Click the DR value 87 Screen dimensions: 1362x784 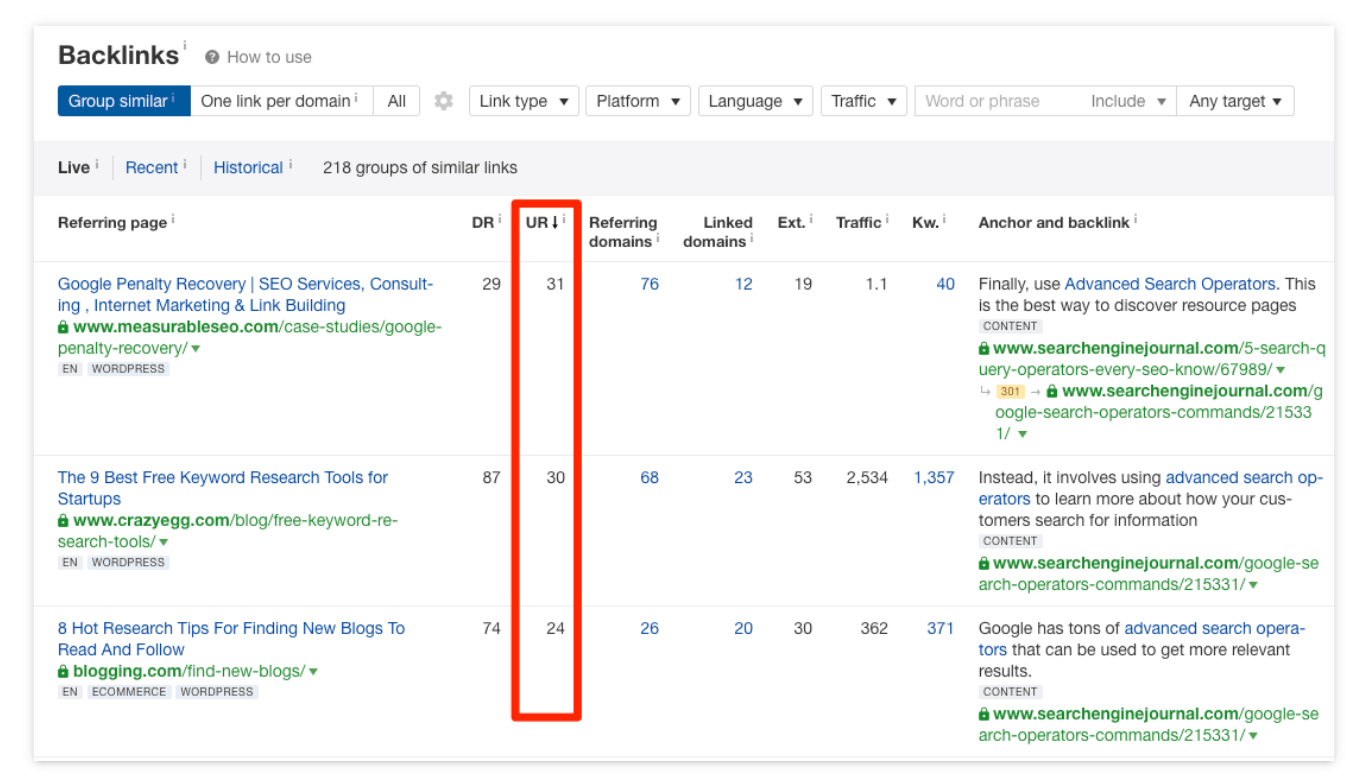point(491,478)
